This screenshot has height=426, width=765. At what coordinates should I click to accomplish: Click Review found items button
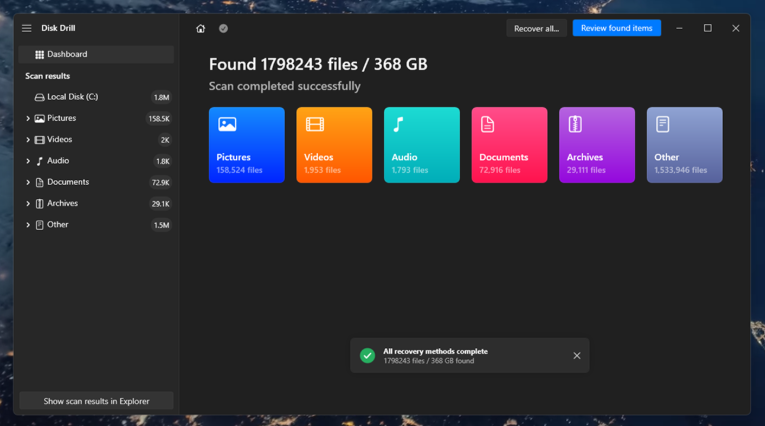(616, 28)
